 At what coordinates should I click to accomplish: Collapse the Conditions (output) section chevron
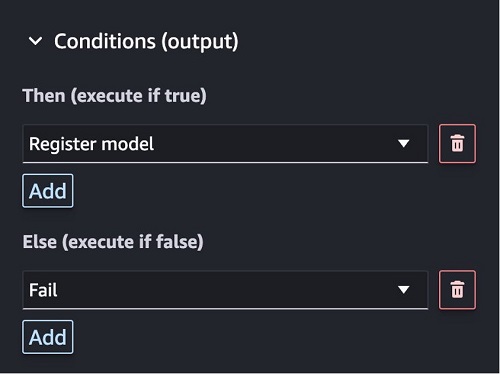[x=35, y=41]
